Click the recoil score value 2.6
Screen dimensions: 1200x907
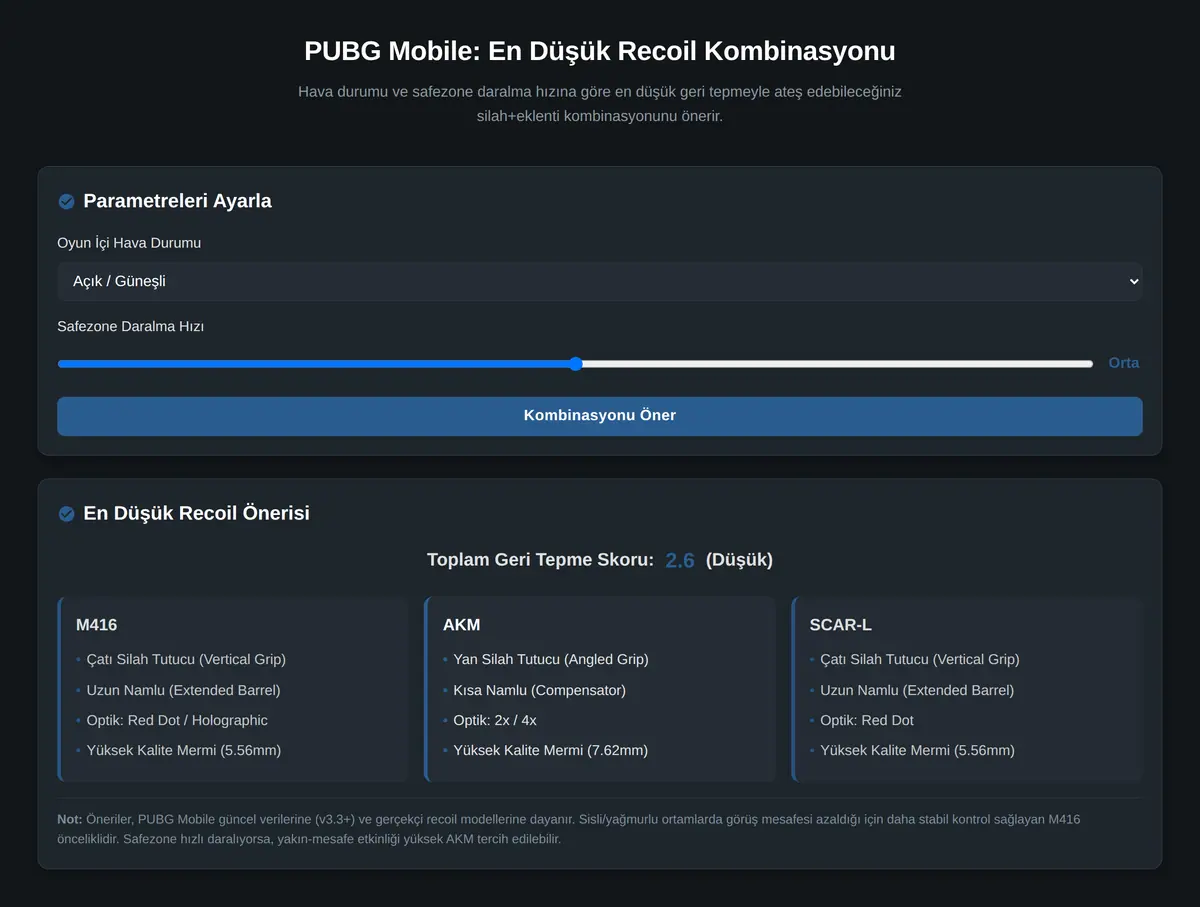point(680,561)
